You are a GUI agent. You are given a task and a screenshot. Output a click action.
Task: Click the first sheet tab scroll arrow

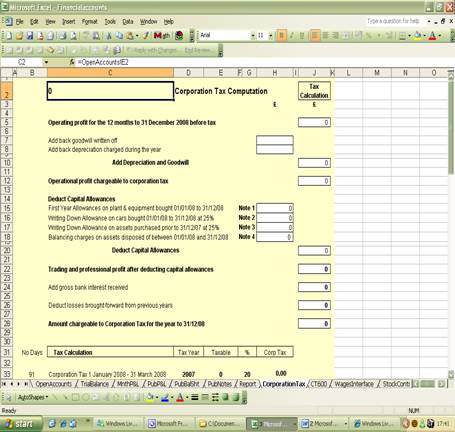[x=4, y=384]
